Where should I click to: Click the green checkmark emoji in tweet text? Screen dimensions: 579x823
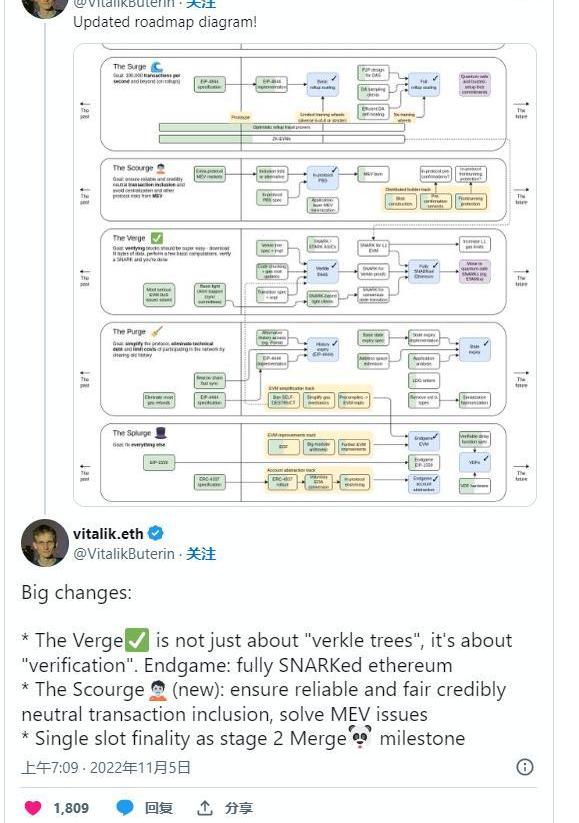[x=137, y=640]
